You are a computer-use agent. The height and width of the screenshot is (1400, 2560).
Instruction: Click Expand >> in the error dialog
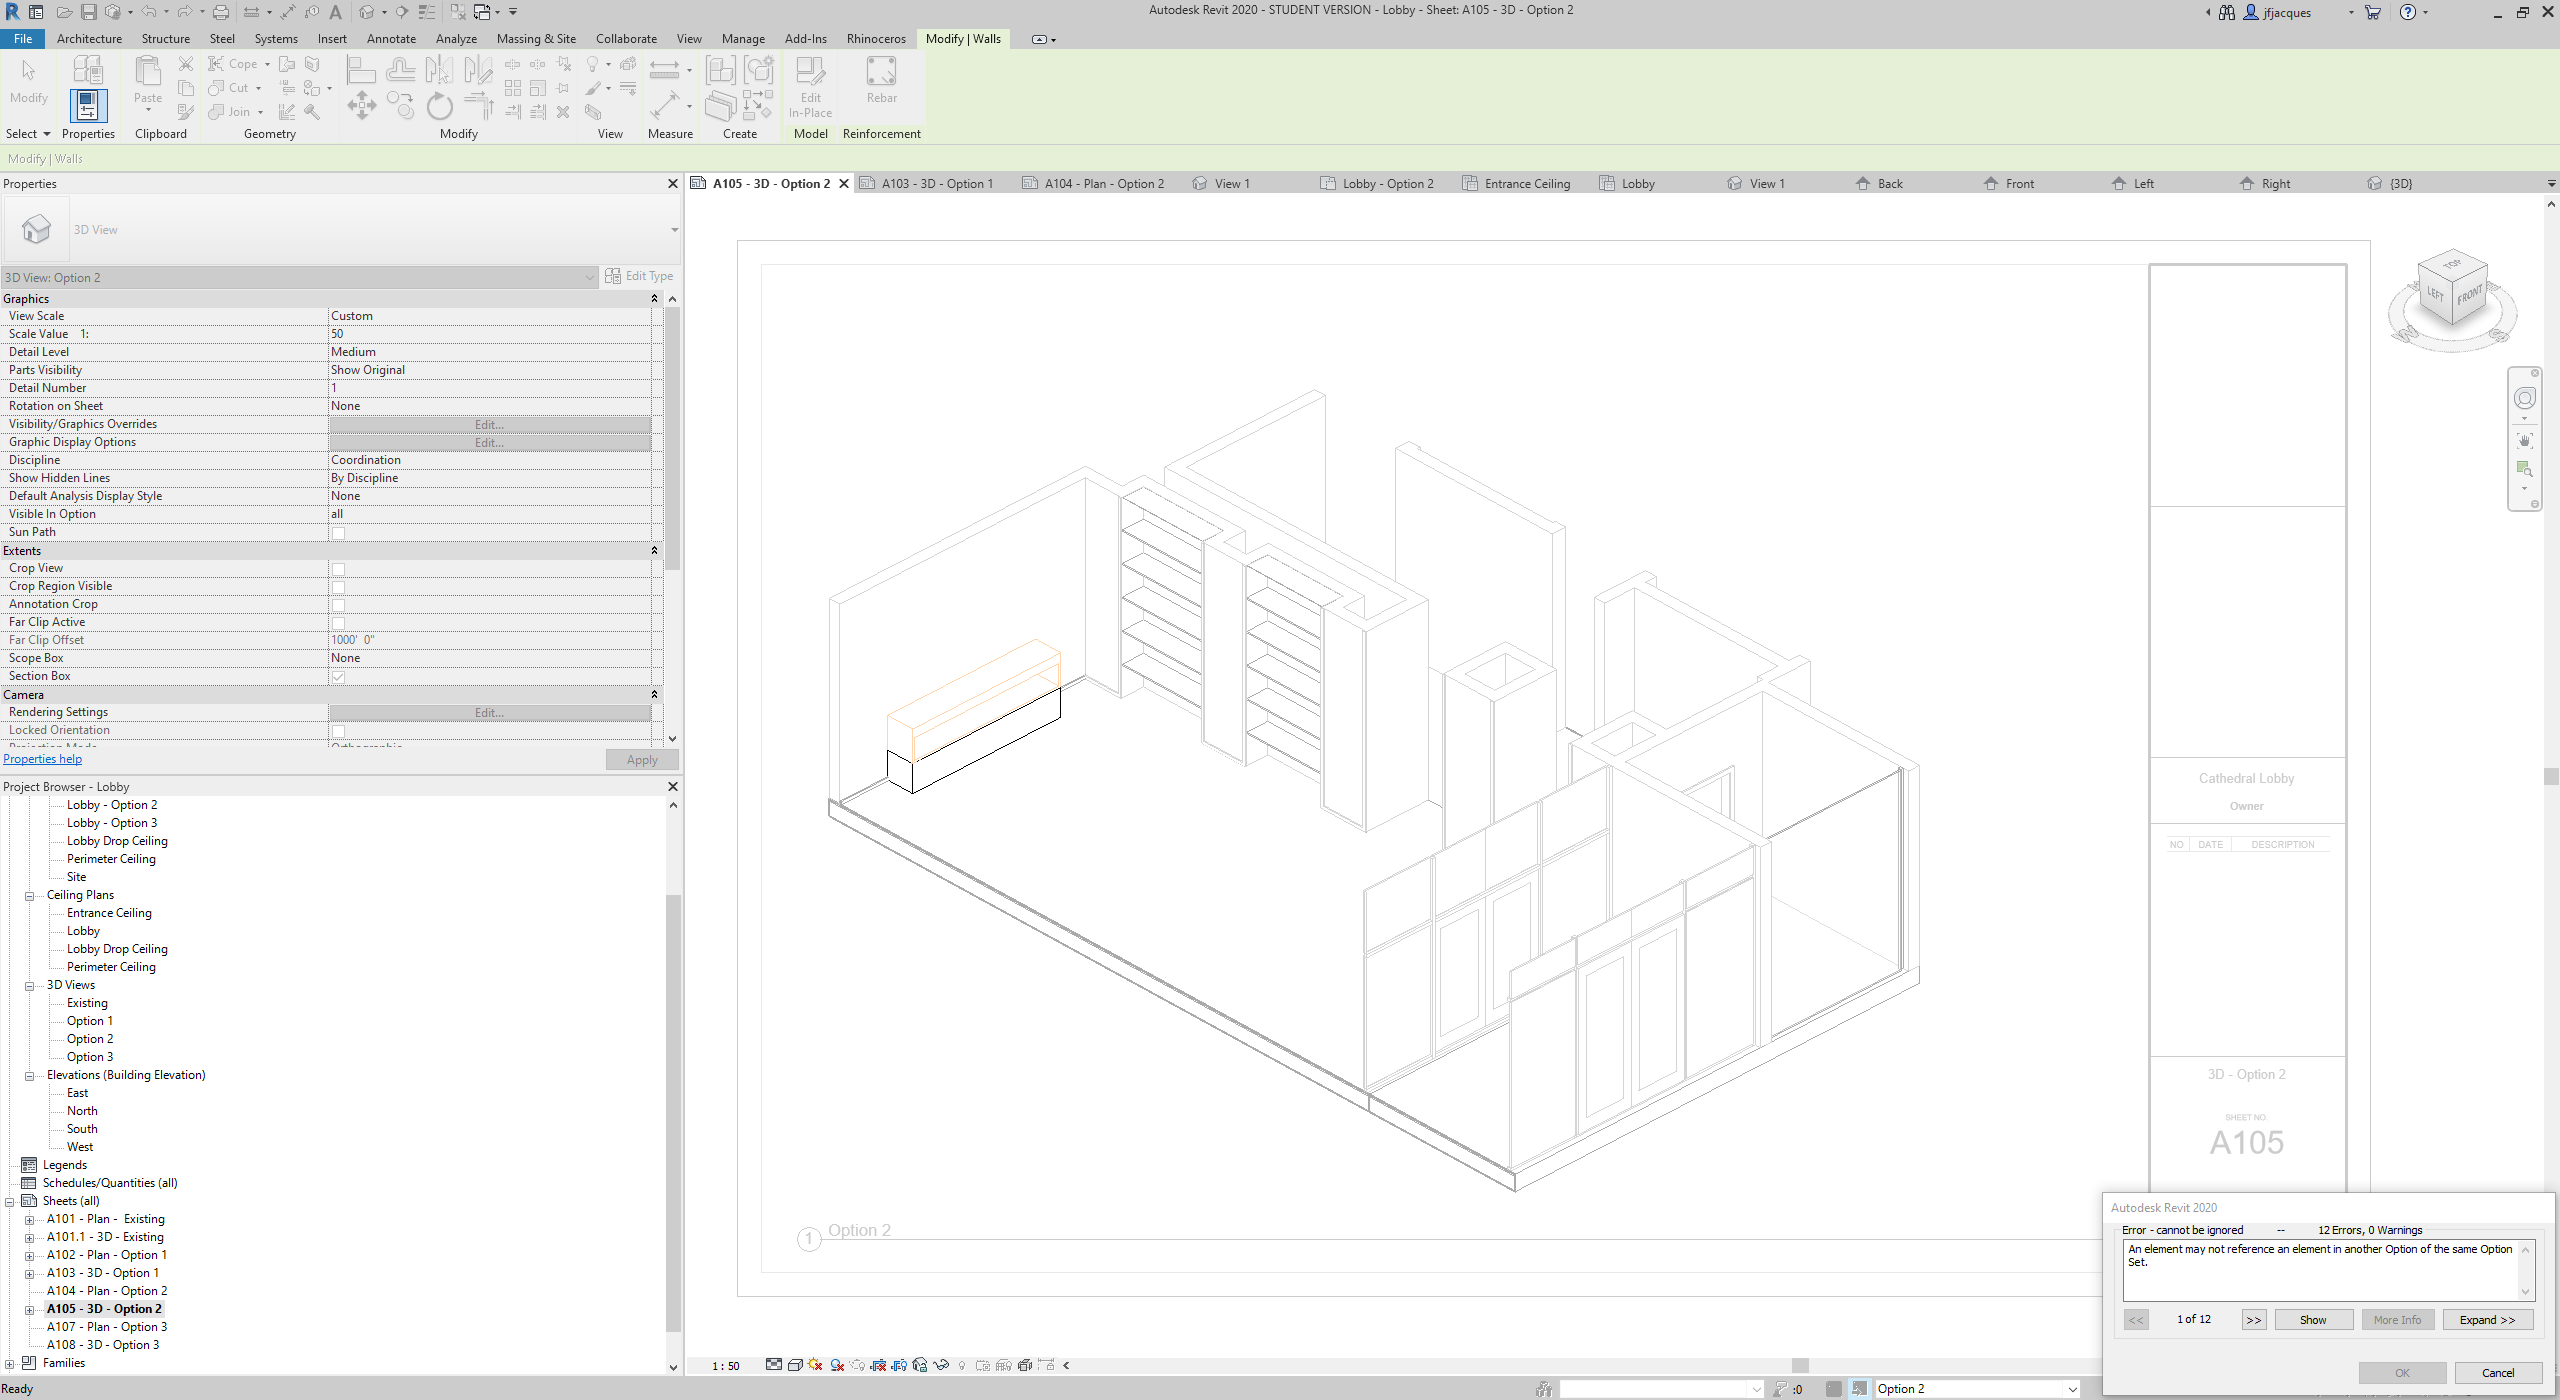coord(2487,1319)
